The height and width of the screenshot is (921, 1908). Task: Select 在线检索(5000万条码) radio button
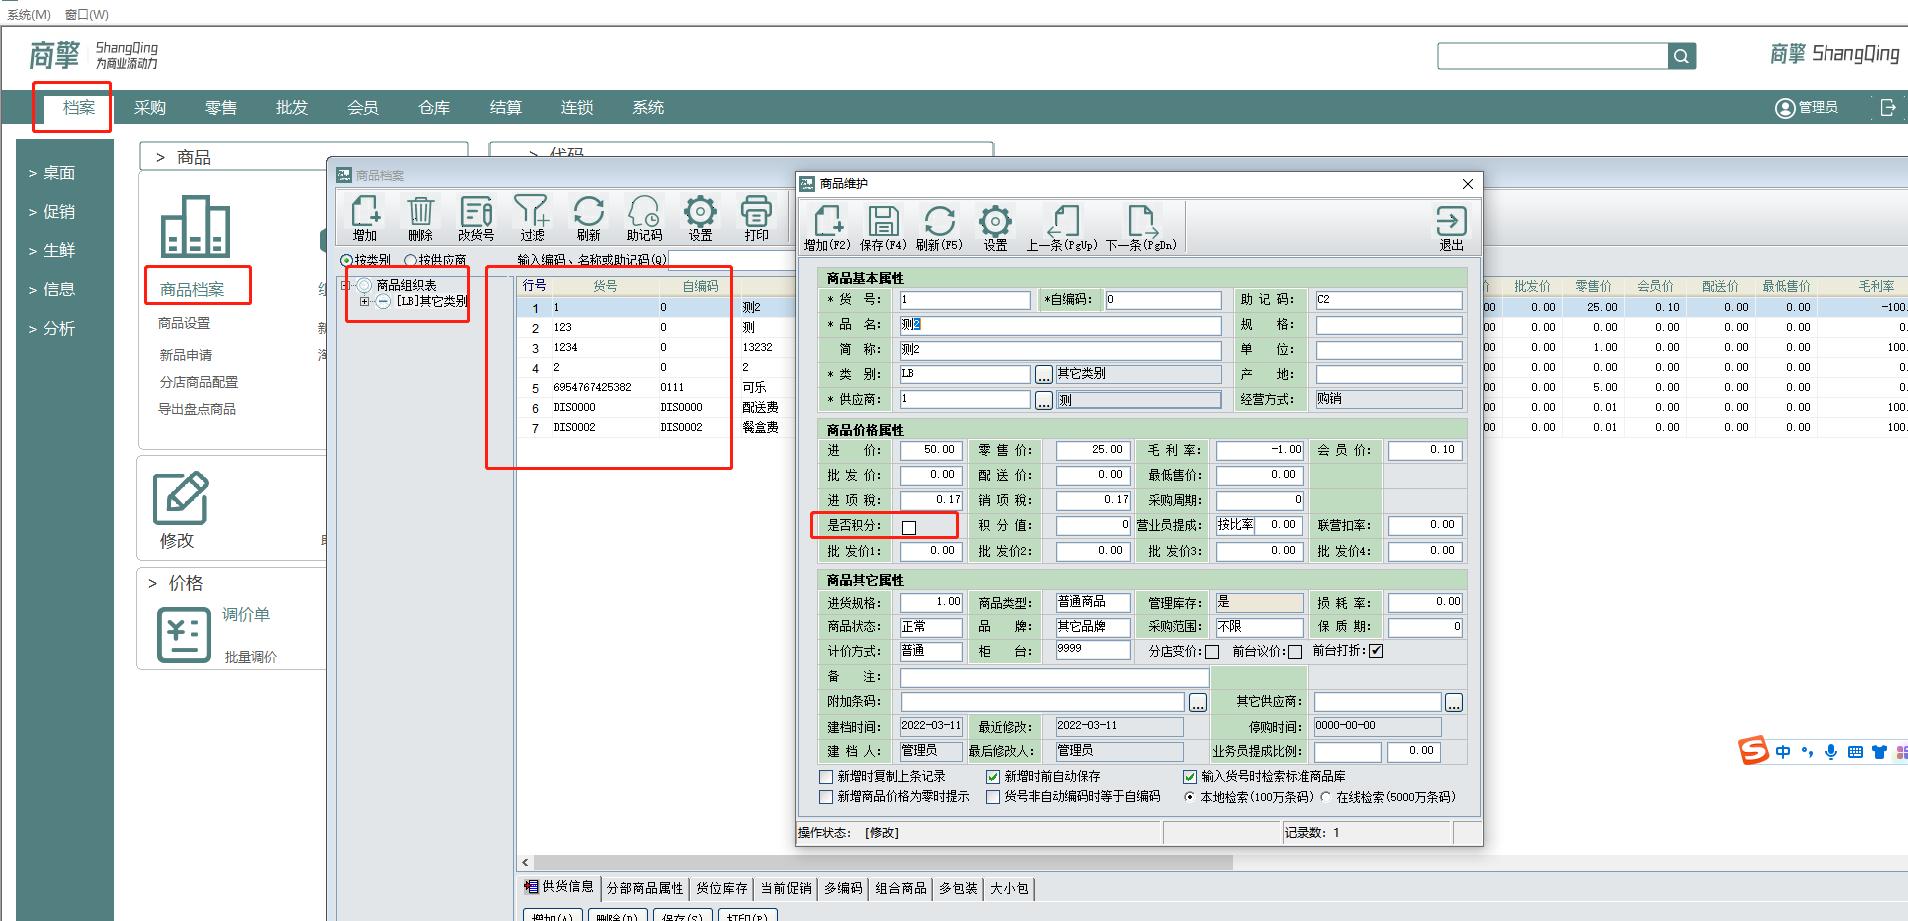(x=1326, y=797)
